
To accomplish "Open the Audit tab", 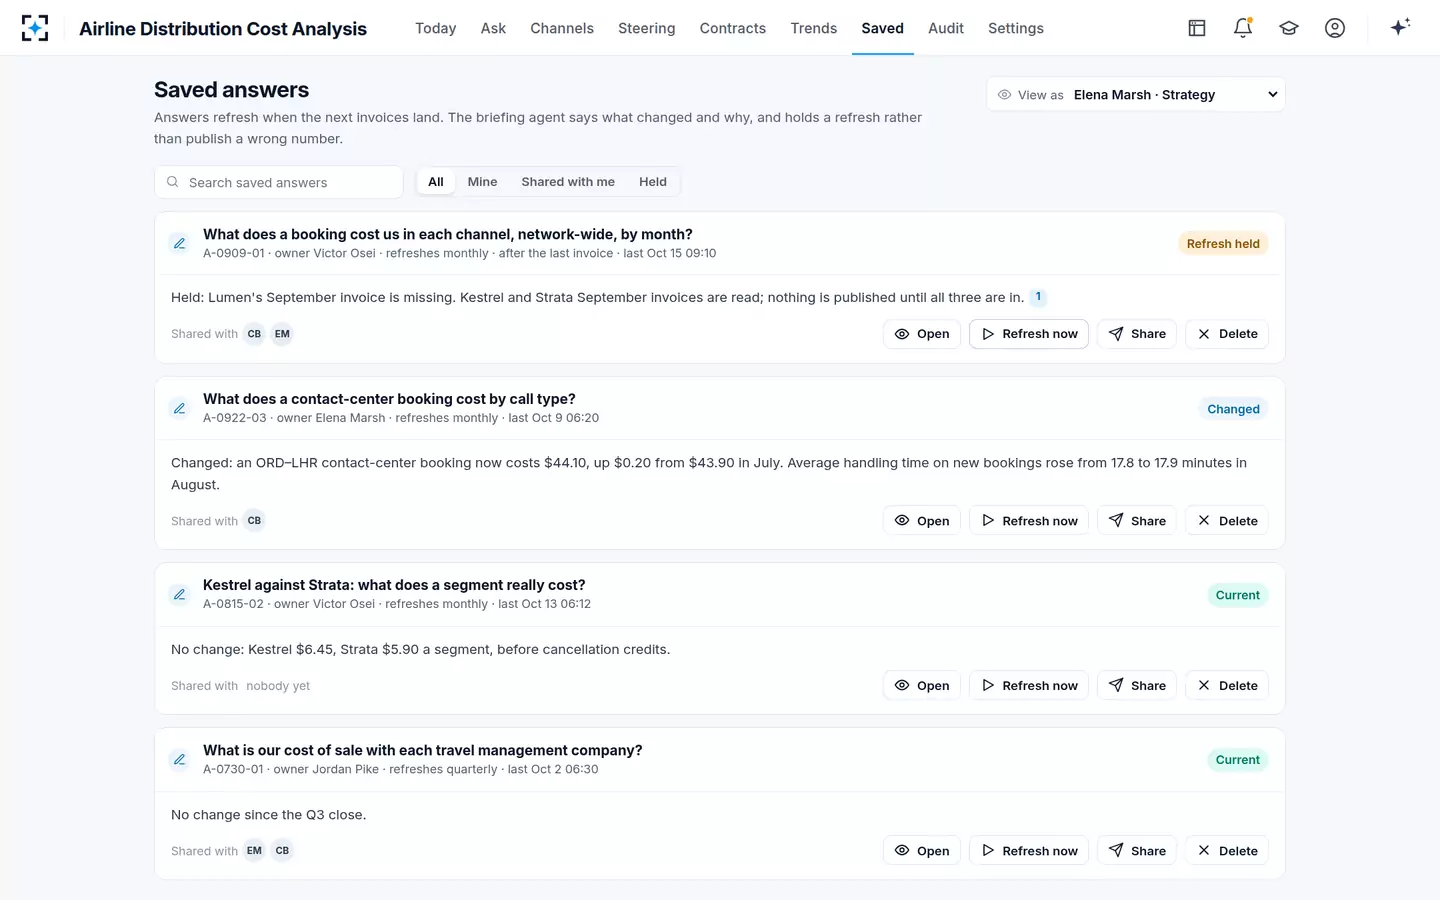I will click(x=946, y=28).
